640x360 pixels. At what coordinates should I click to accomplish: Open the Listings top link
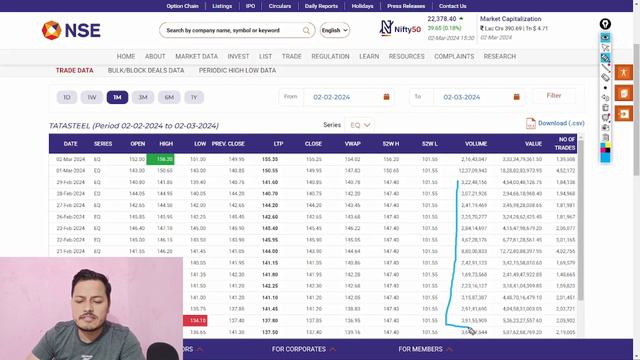[222, 6]
